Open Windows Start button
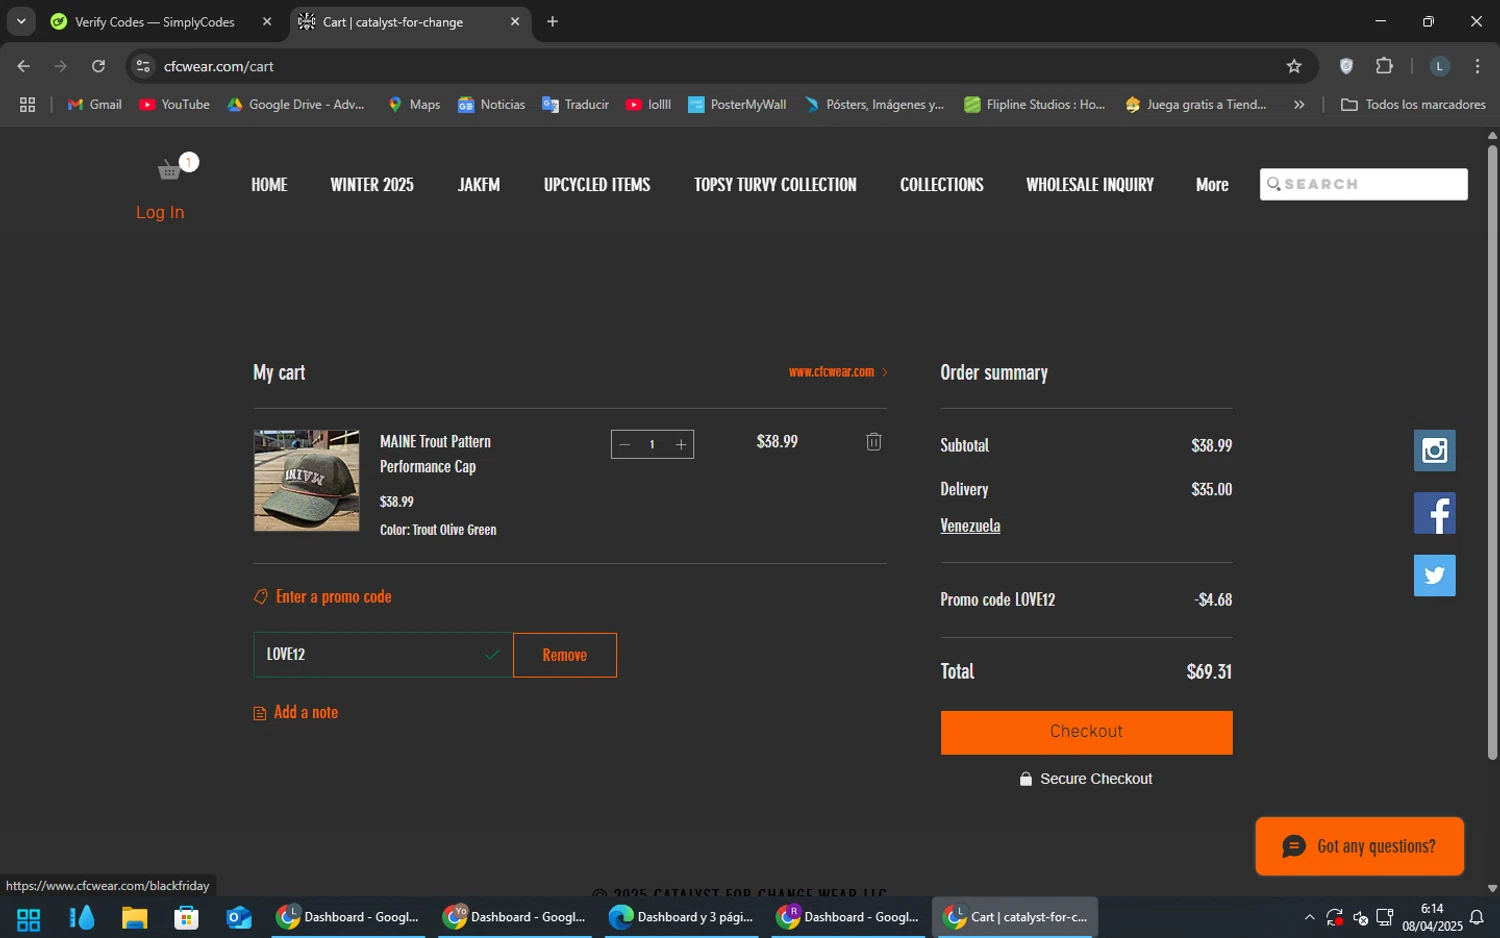Screen dimensions: 1500x938 28,917
